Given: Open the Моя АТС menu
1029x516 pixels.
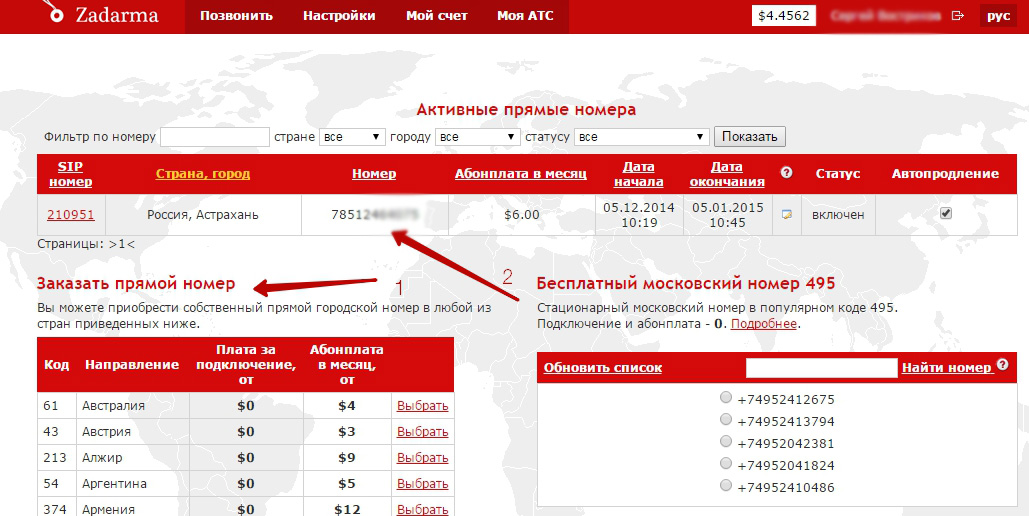Looking at the screenshot, I should tap(525, 16).
